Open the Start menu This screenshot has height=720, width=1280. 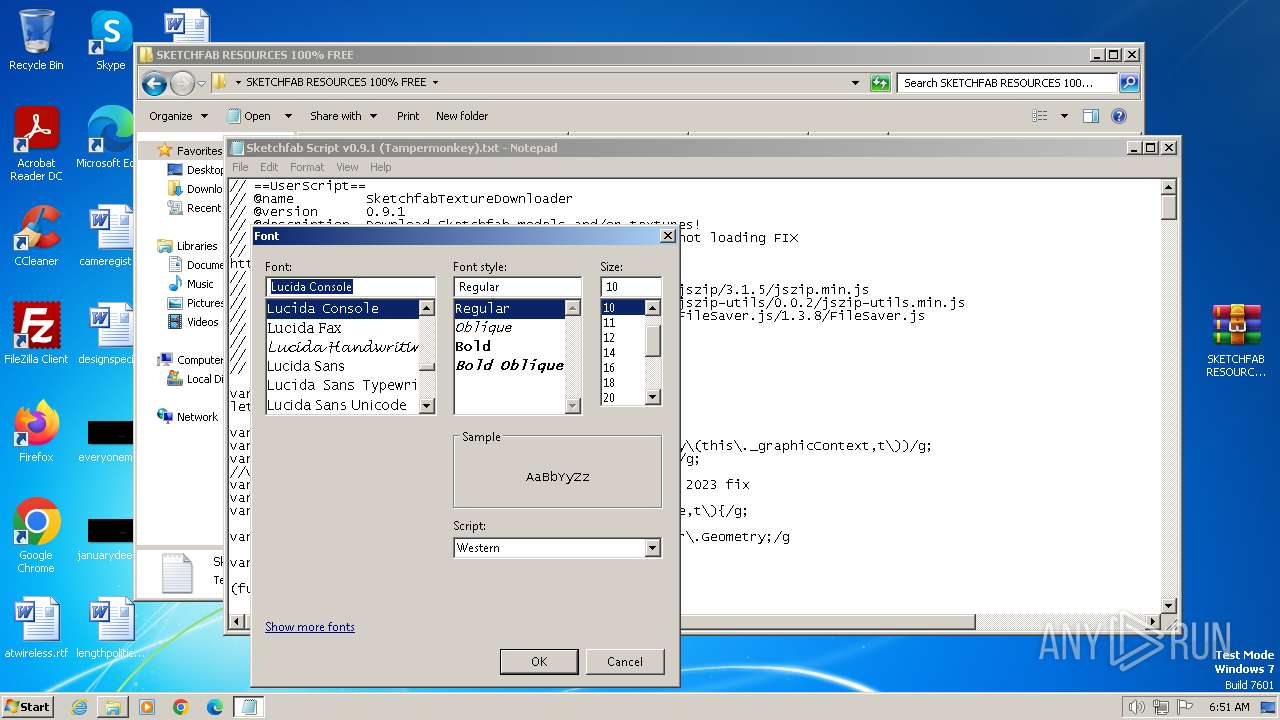pyautogui.click(x=27, y=707)
